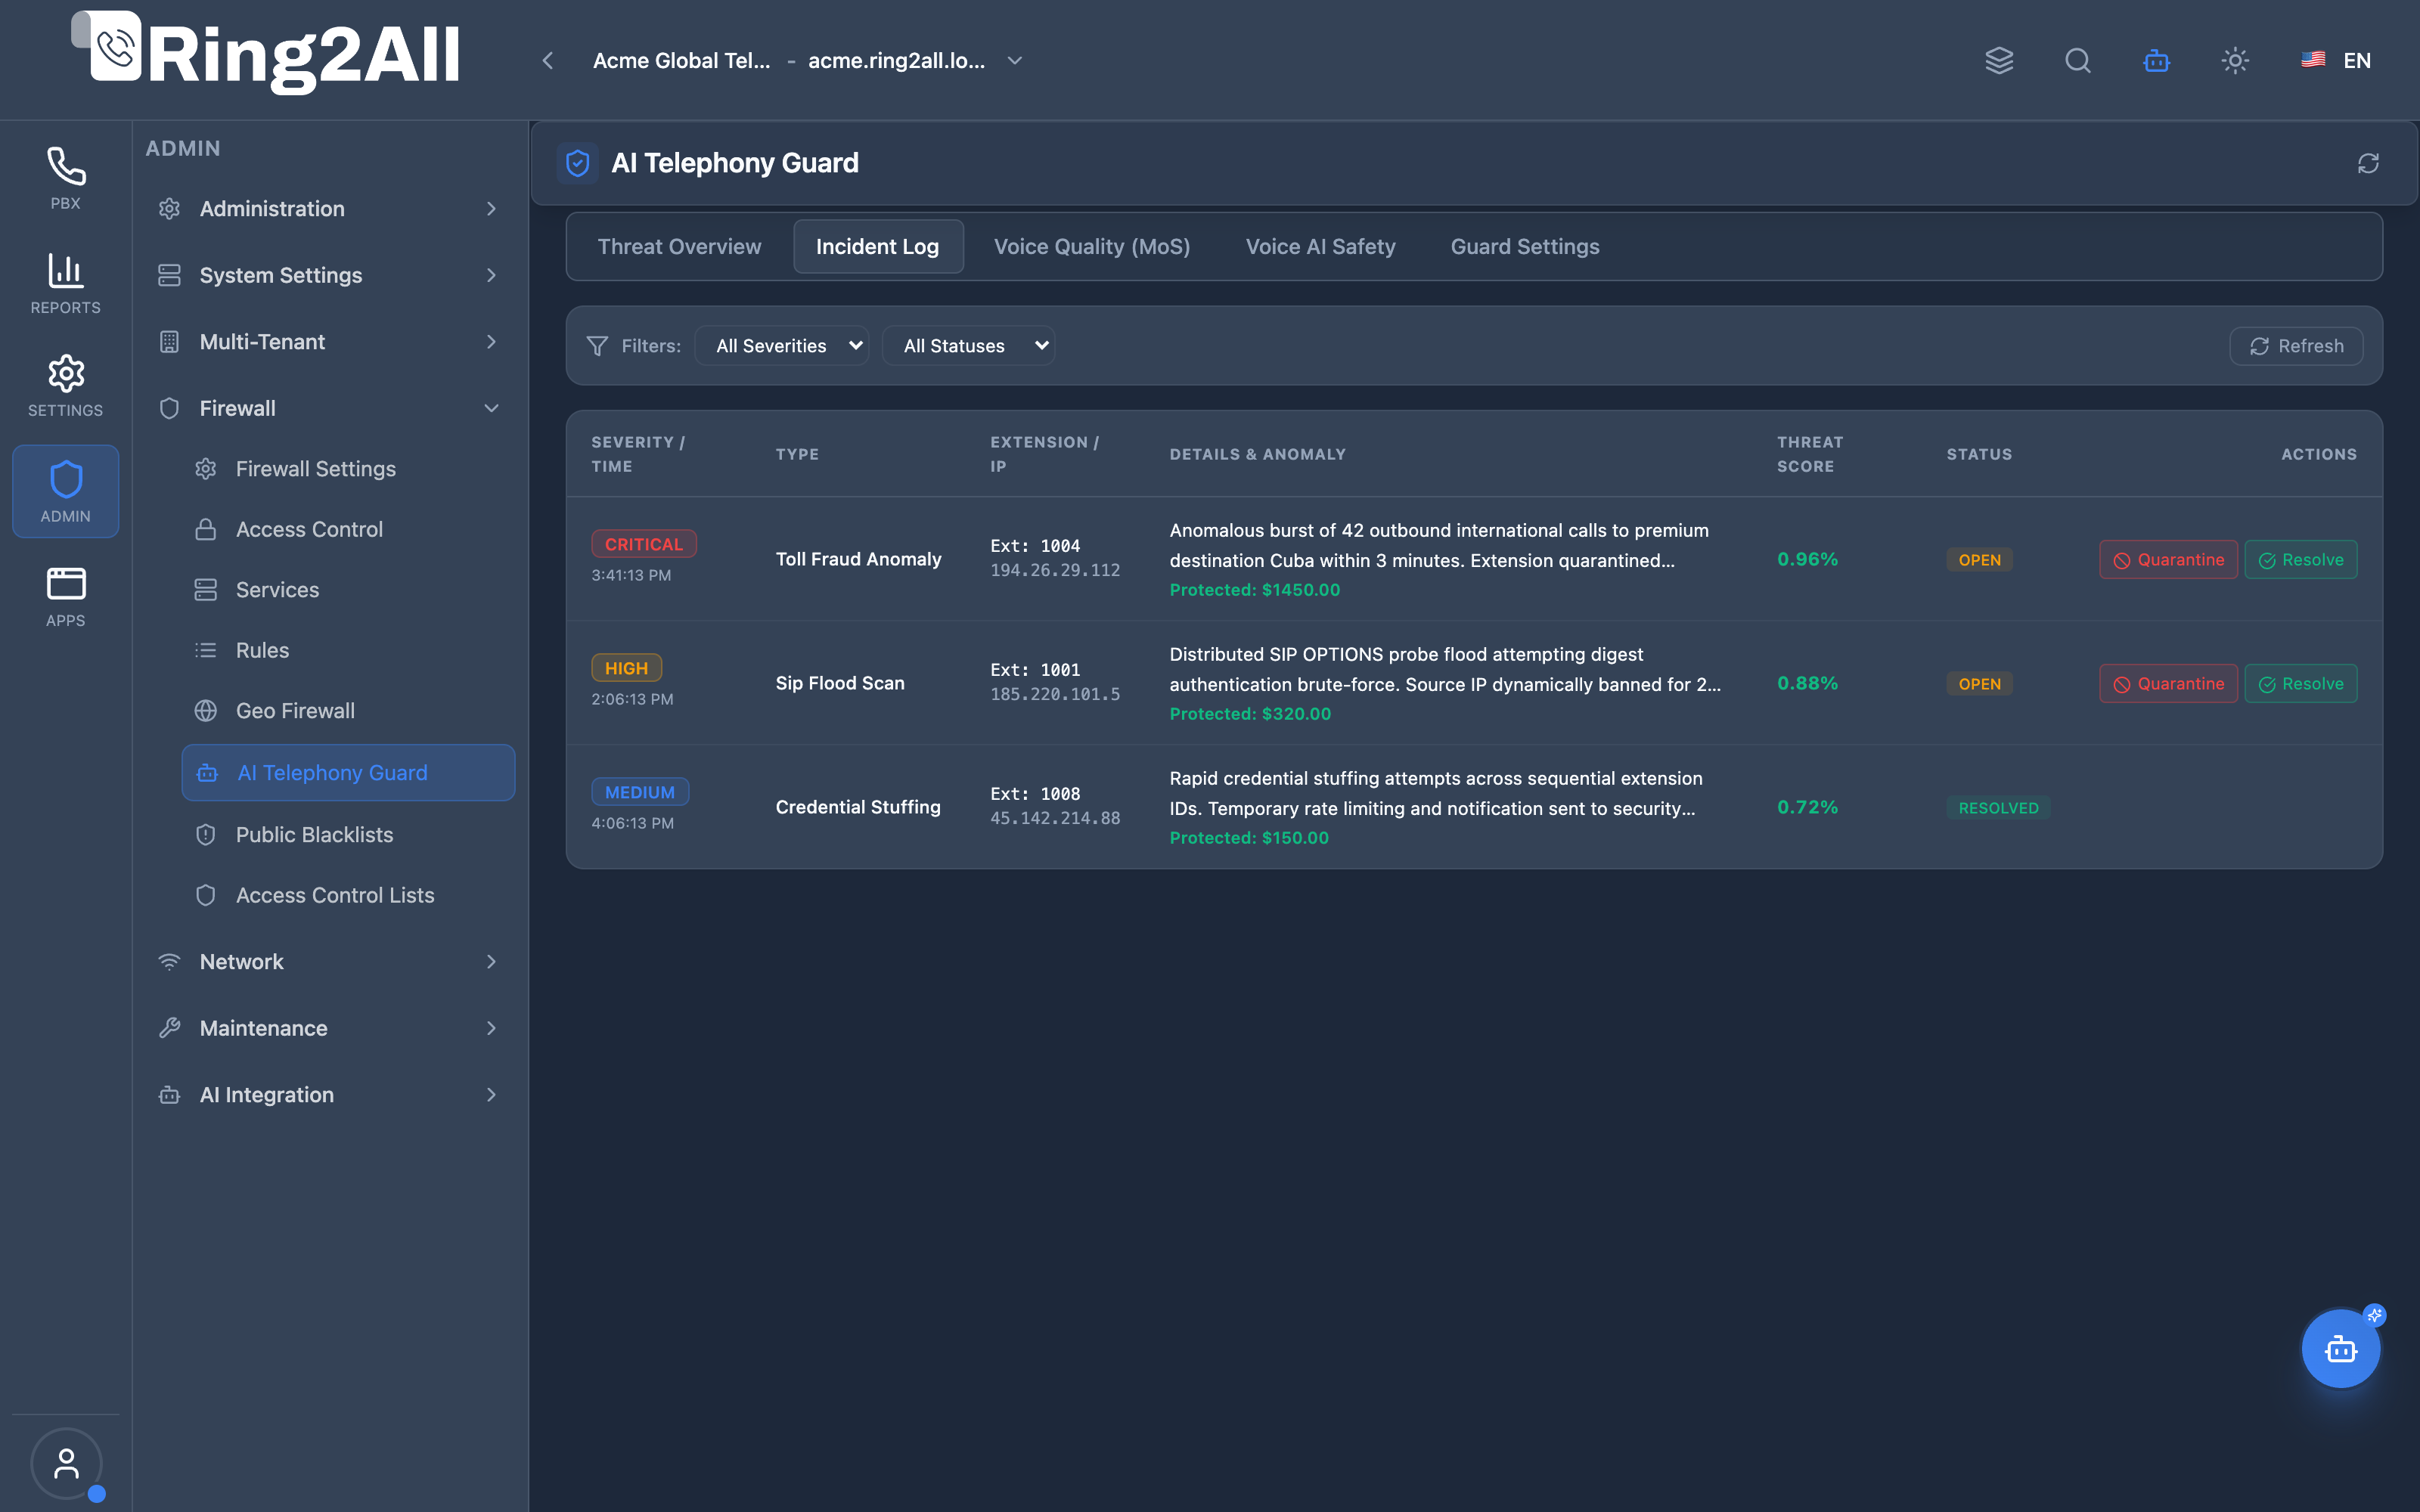
Task: Click threat score 0.72%
Action: coord(1807,807)
